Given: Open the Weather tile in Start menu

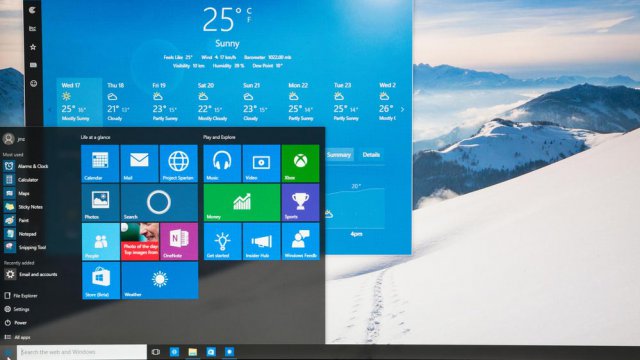Looking at the screenshot, I should click(160, 281).
